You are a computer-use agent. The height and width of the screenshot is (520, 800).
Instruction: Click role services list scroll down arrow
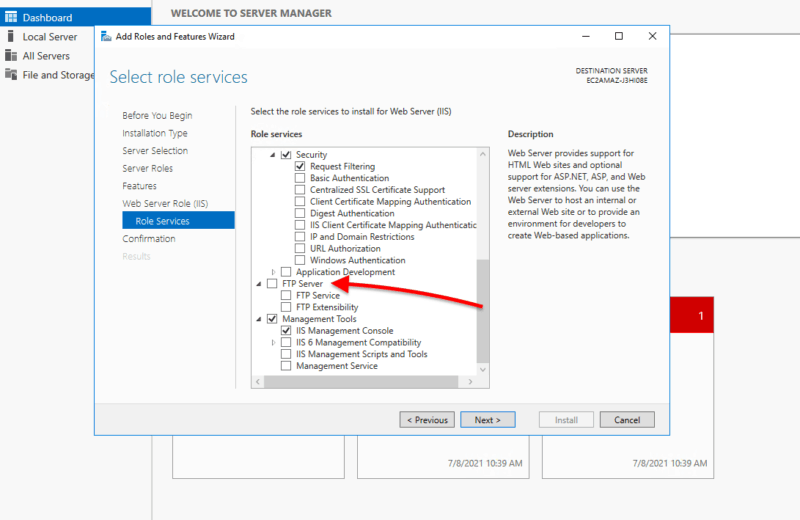pos(483,369)
